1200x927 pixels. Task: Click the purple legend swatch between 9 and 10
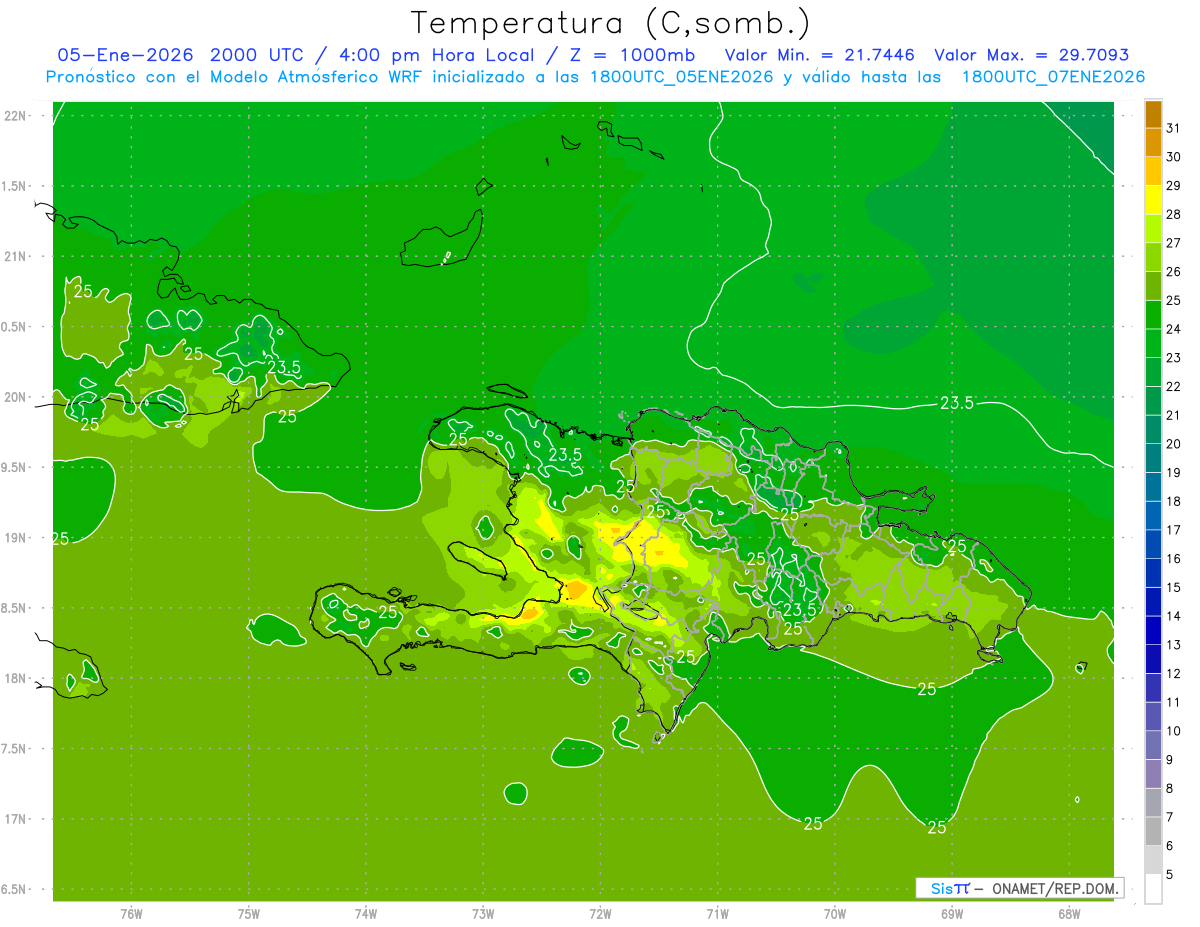coord(1153,745)
